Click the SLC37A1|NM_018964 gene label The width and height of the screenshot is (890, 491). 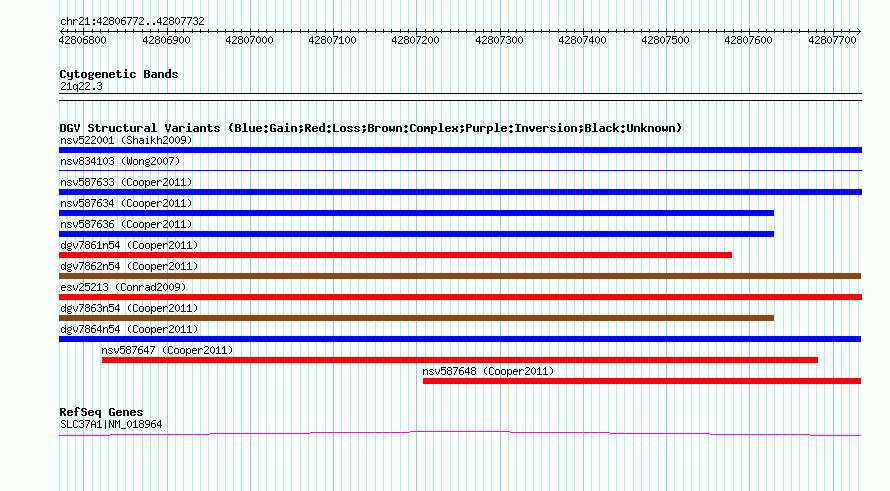pos(111,425)
